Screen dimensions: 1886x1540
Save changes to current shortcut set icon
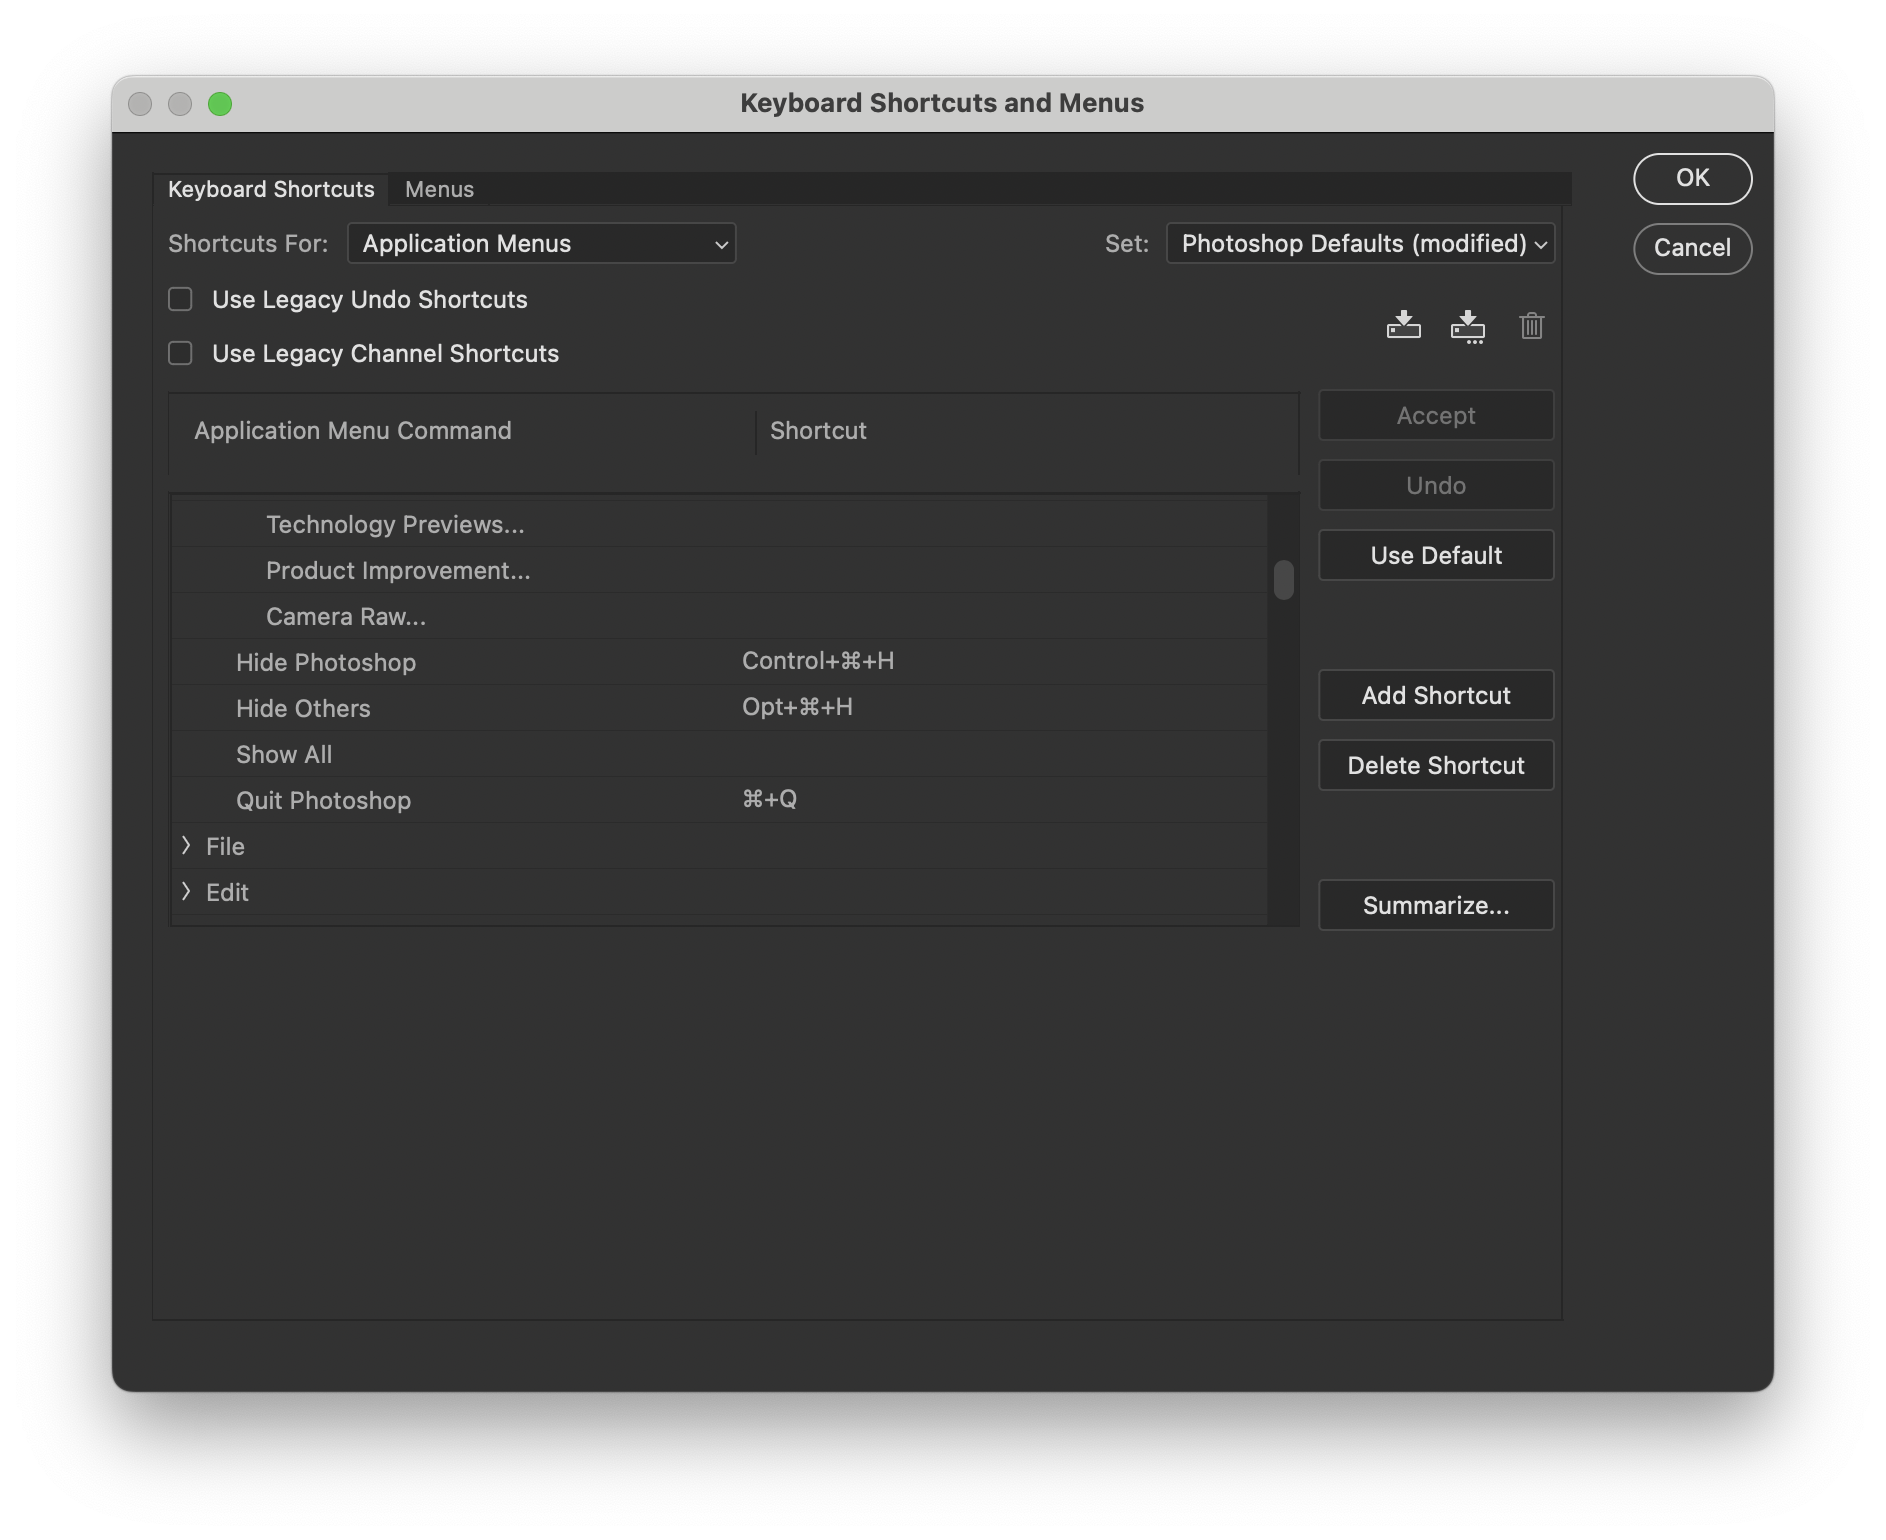point(1403,325)
